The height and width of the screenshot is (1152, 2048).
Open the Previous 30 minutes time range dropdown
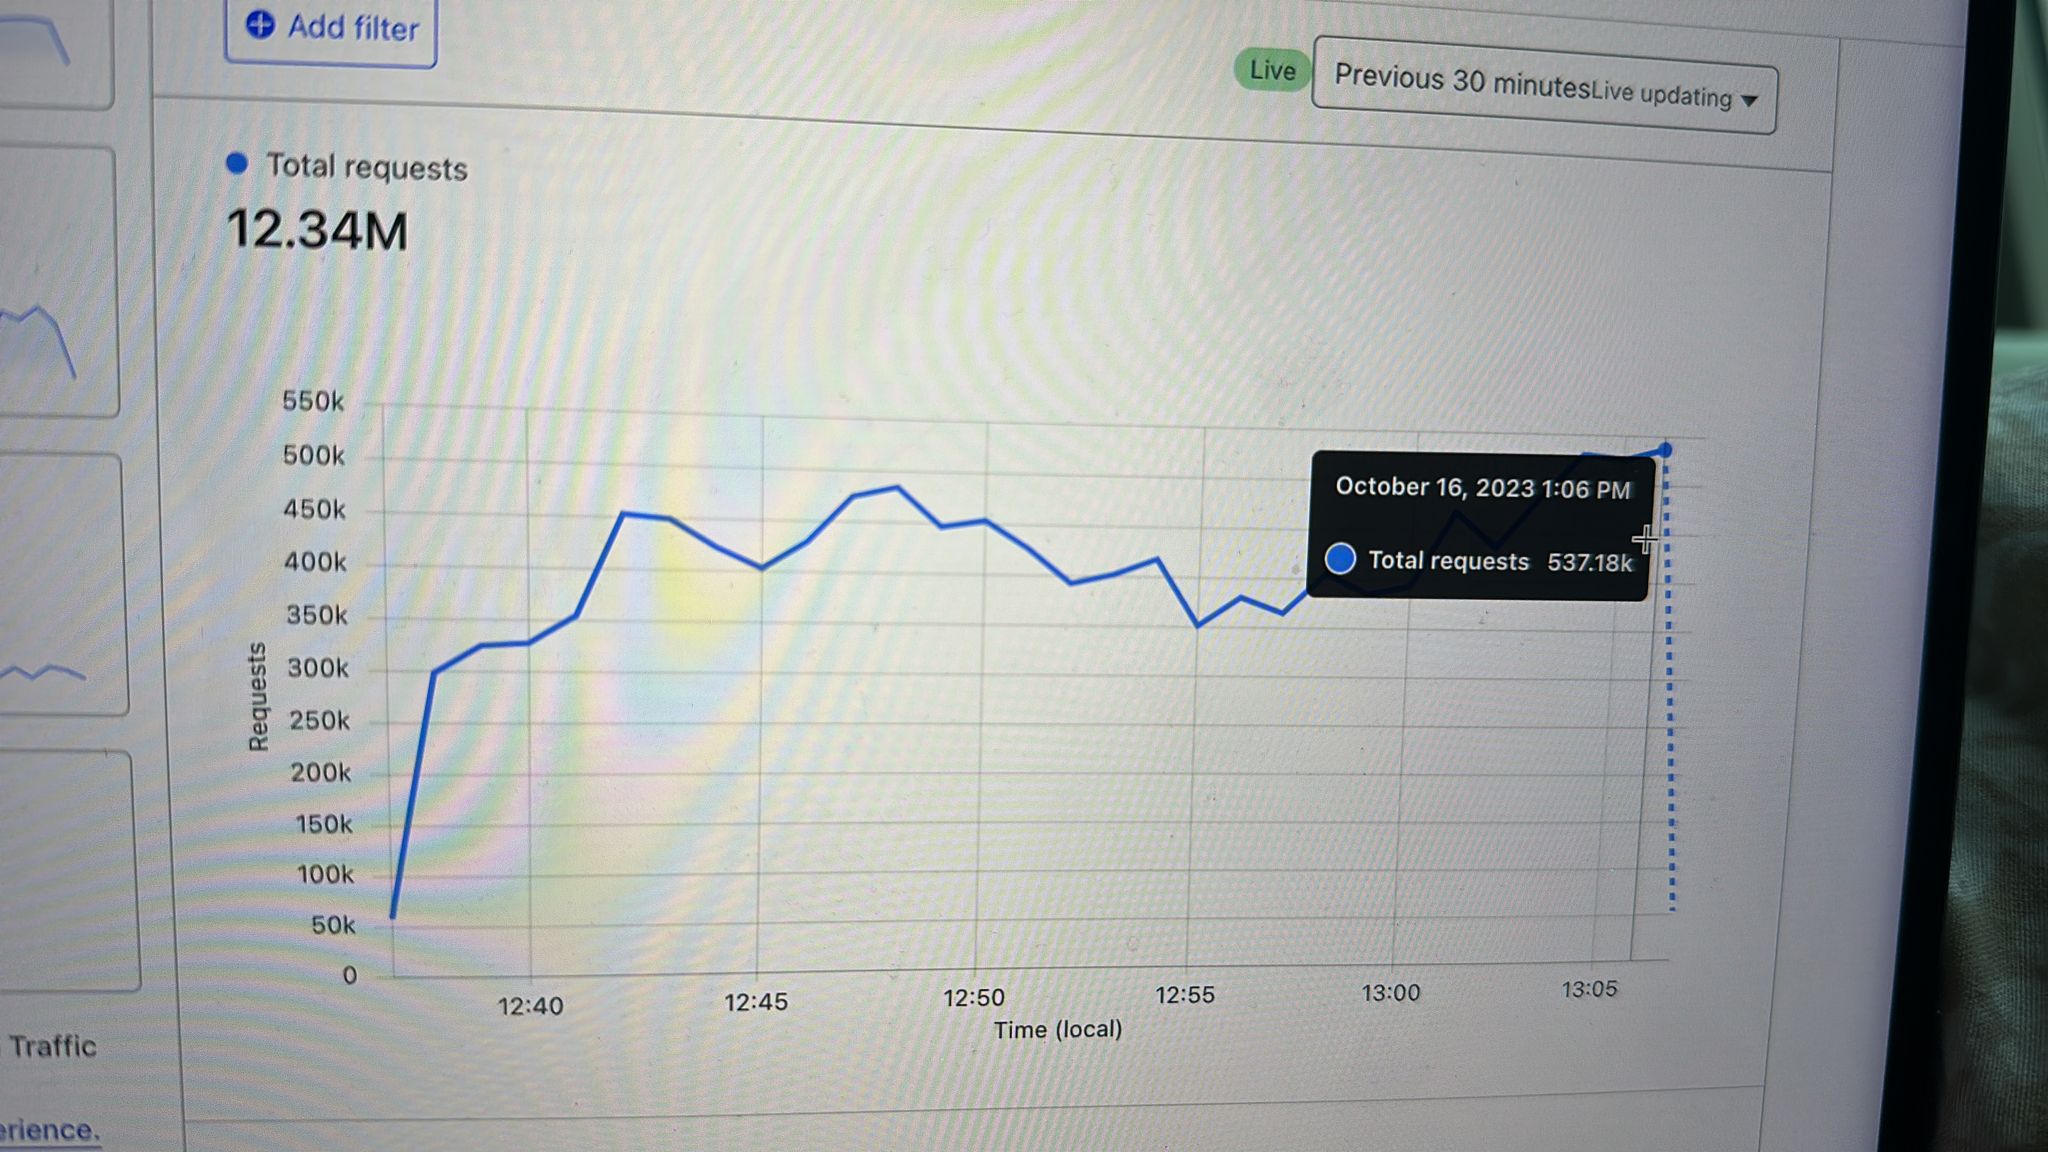click(x=1544, y=86)
